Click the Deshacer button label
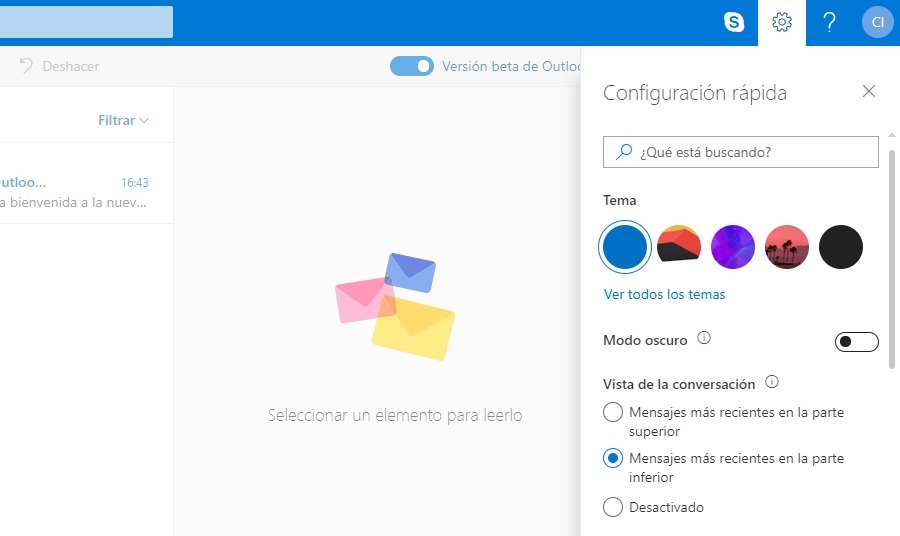 [71, 66]
